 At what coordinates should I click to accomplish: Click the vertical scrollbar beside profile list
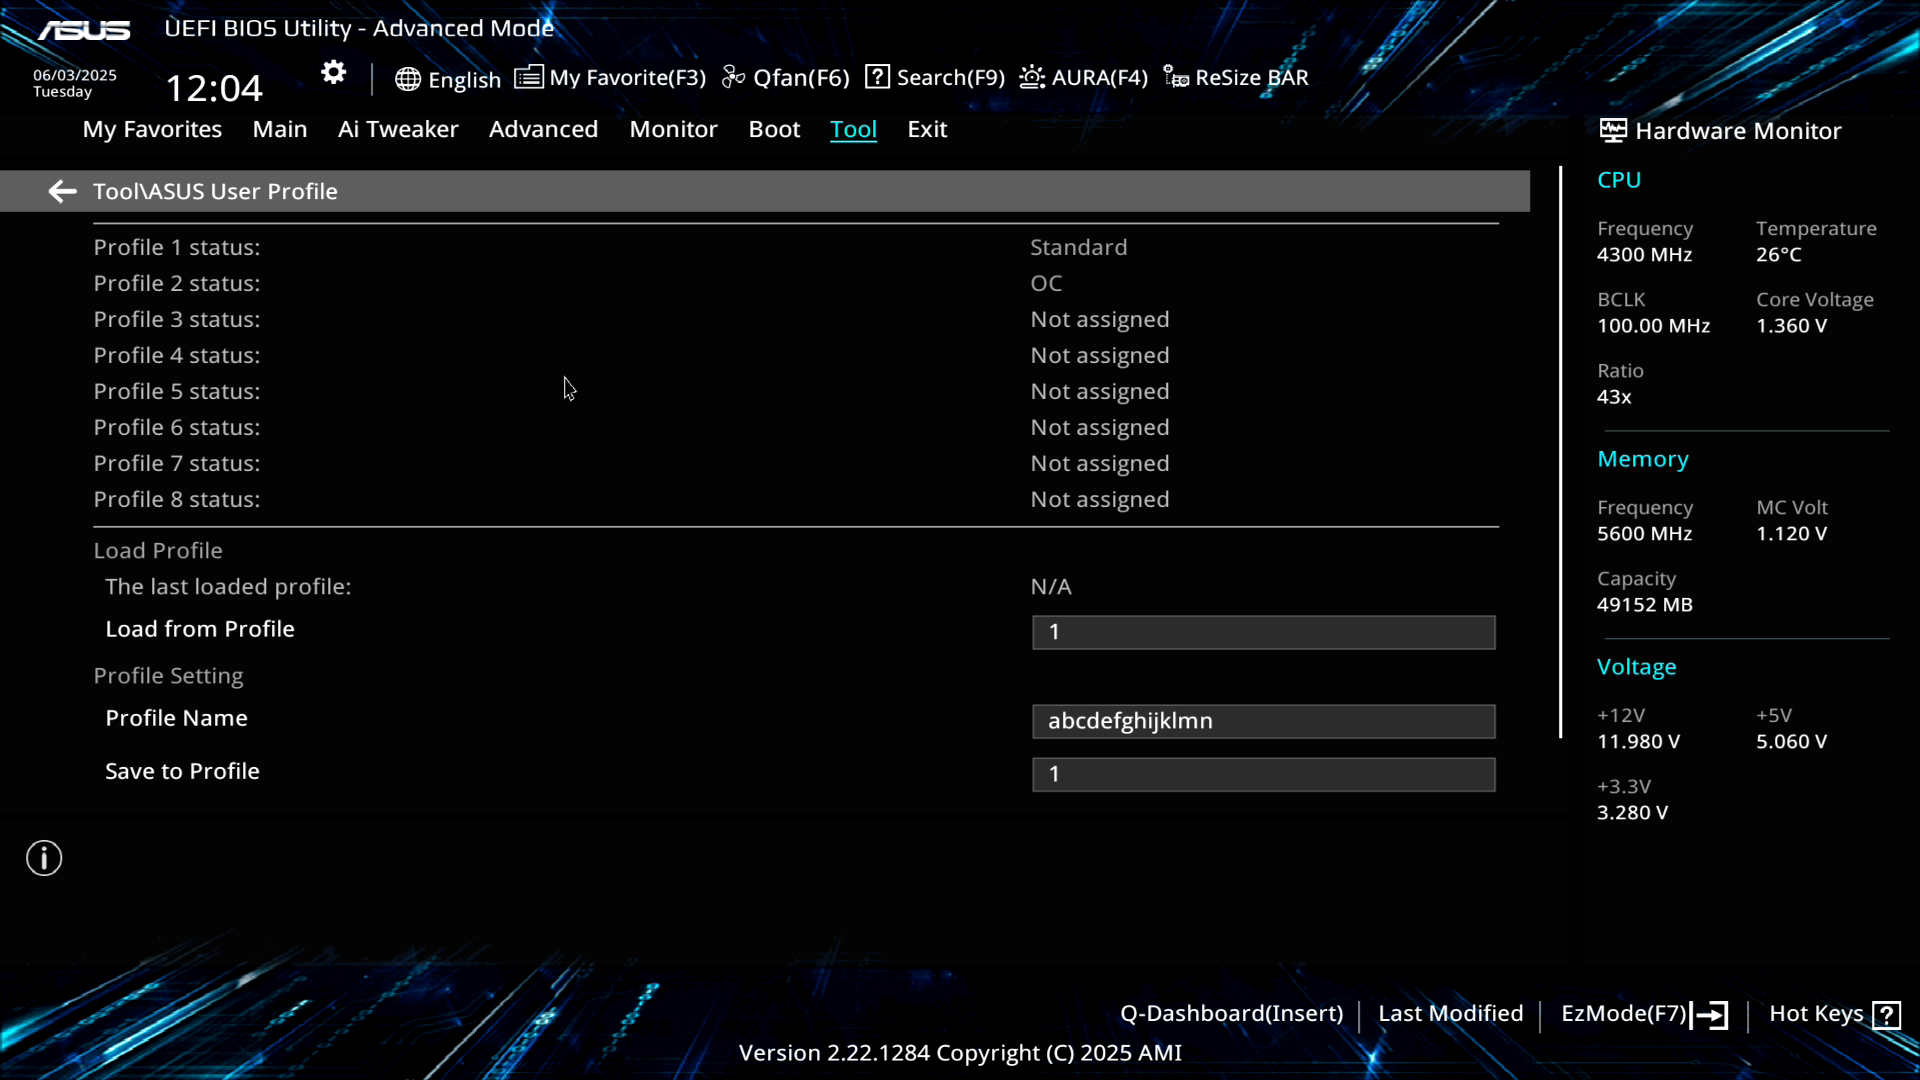coord(1560,450)
